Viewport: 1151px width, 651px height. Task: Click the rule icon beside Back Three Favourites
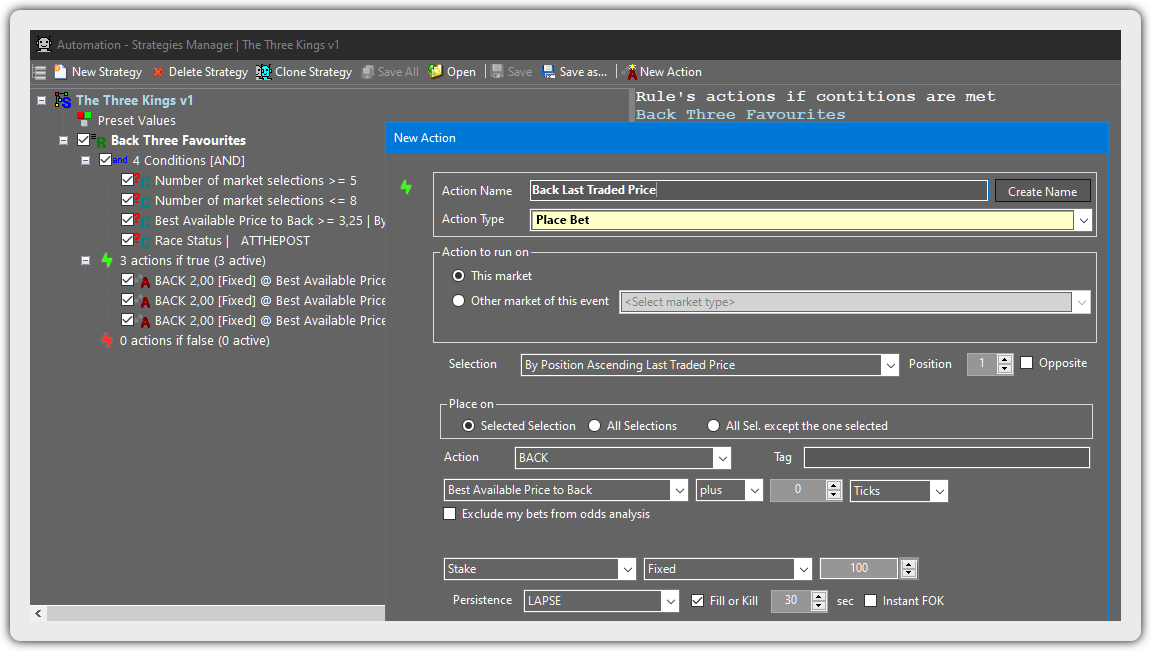click(x=100, y=140)
